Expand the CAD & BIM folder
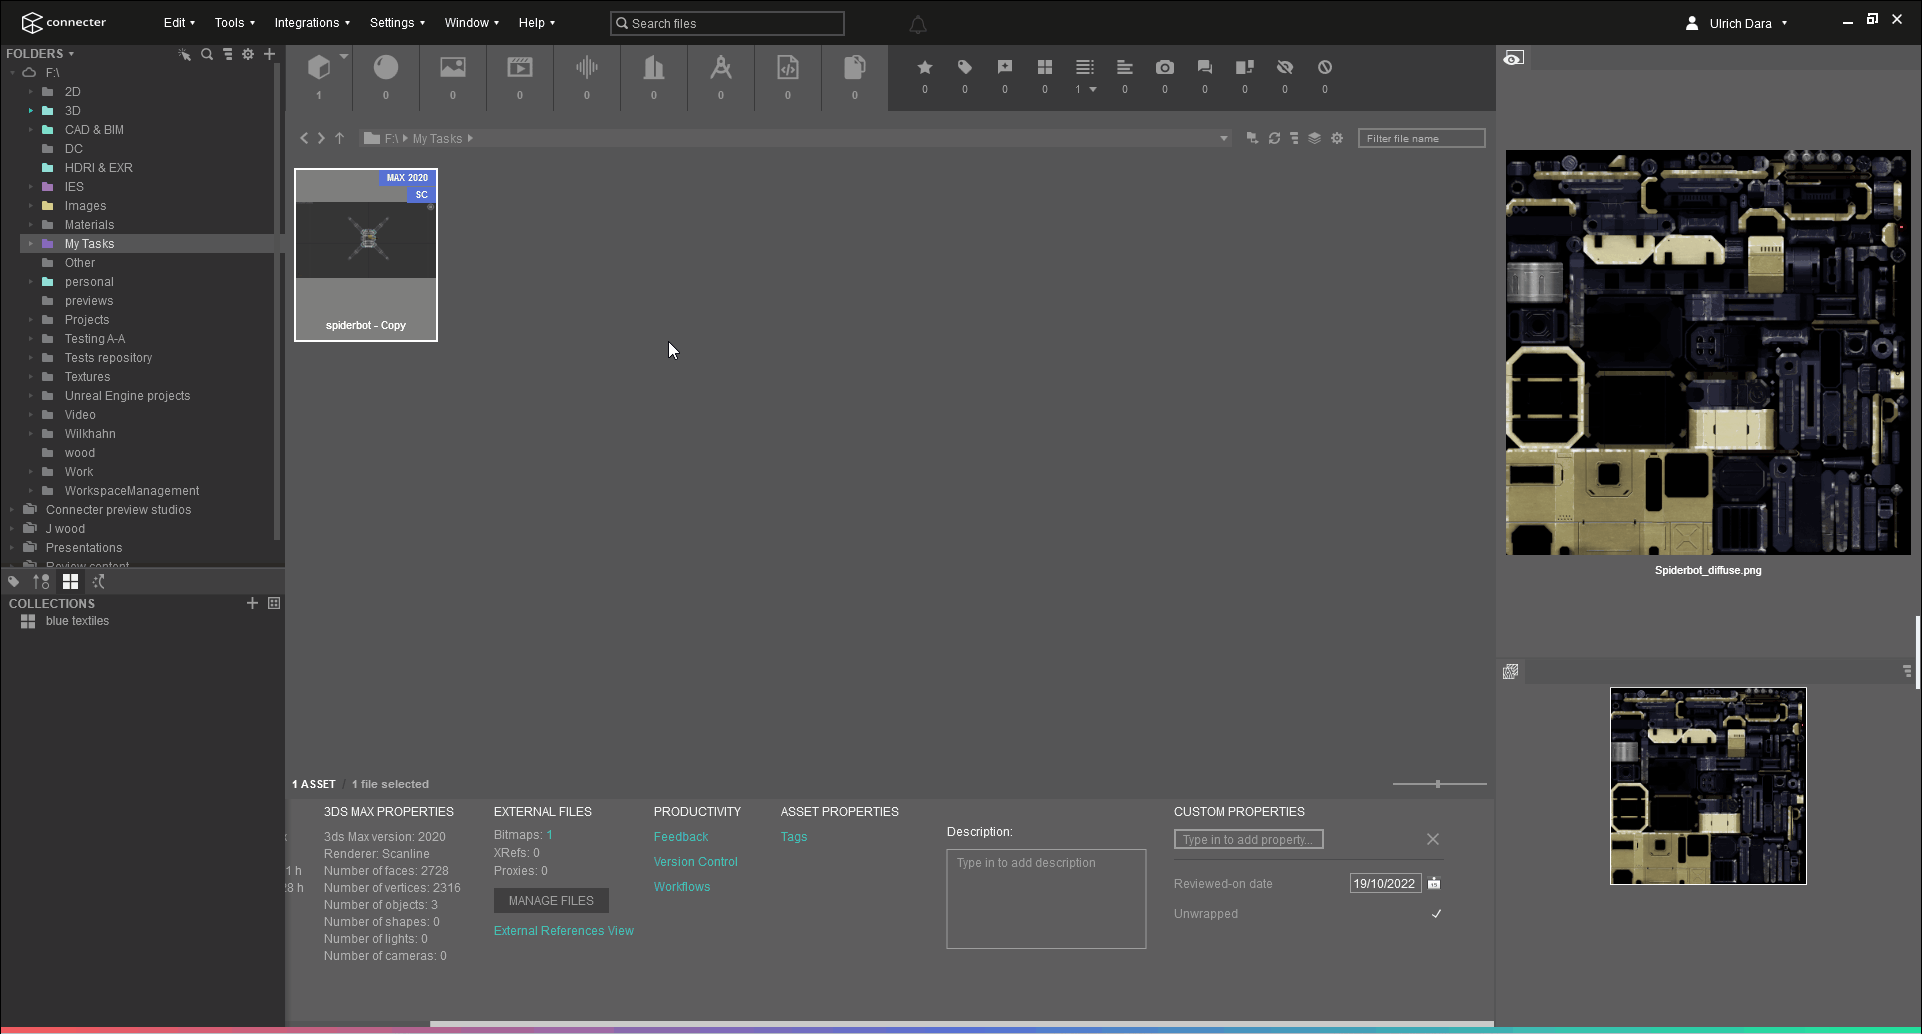Screen dimensions: 1922x1034 [31, 130]
